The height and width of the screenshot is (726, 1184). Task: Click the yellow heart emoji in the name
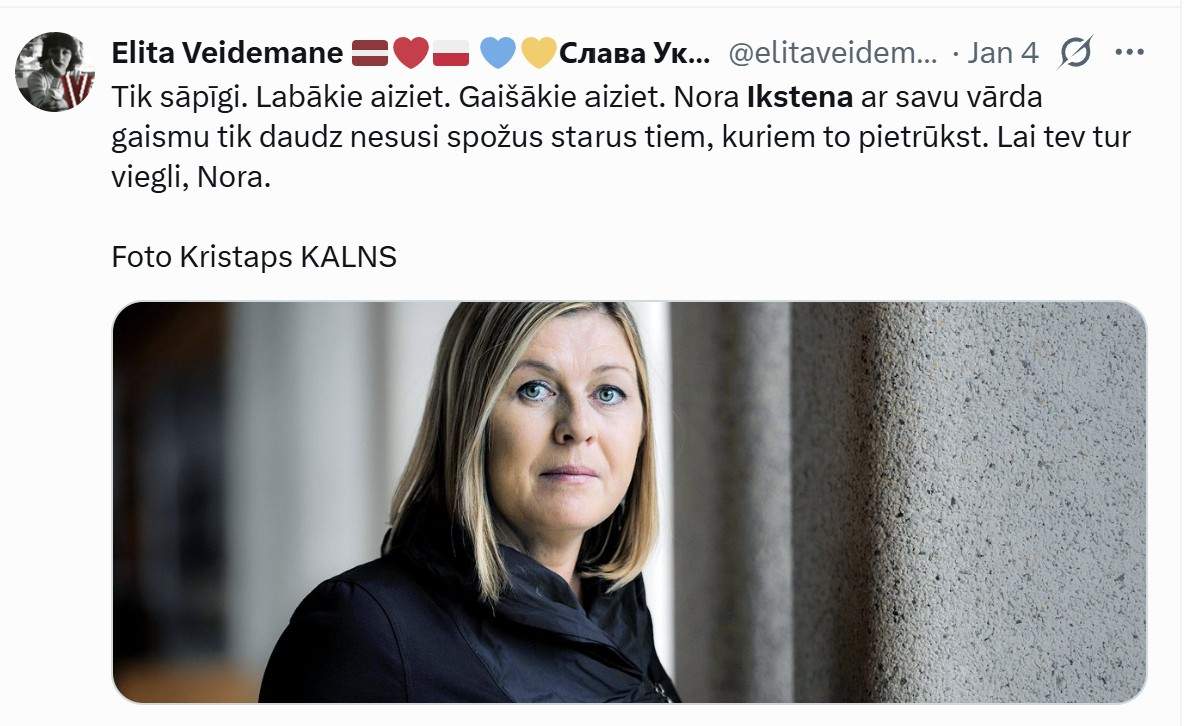(538, 53)
